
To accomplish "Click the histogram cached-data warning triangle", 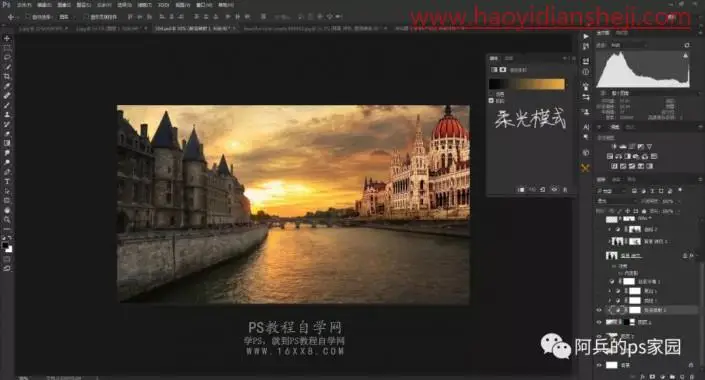I will [685, 56].
